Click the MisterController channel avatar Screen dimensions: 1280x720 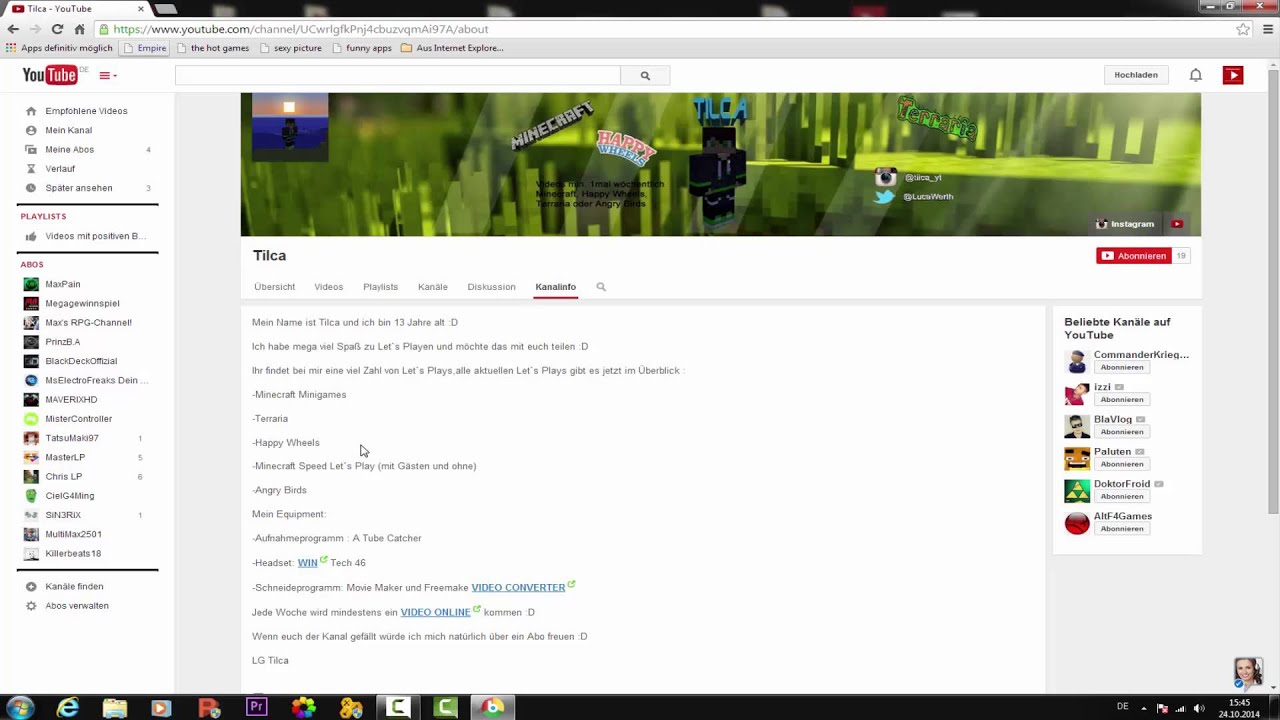click(x=31, y=419)
